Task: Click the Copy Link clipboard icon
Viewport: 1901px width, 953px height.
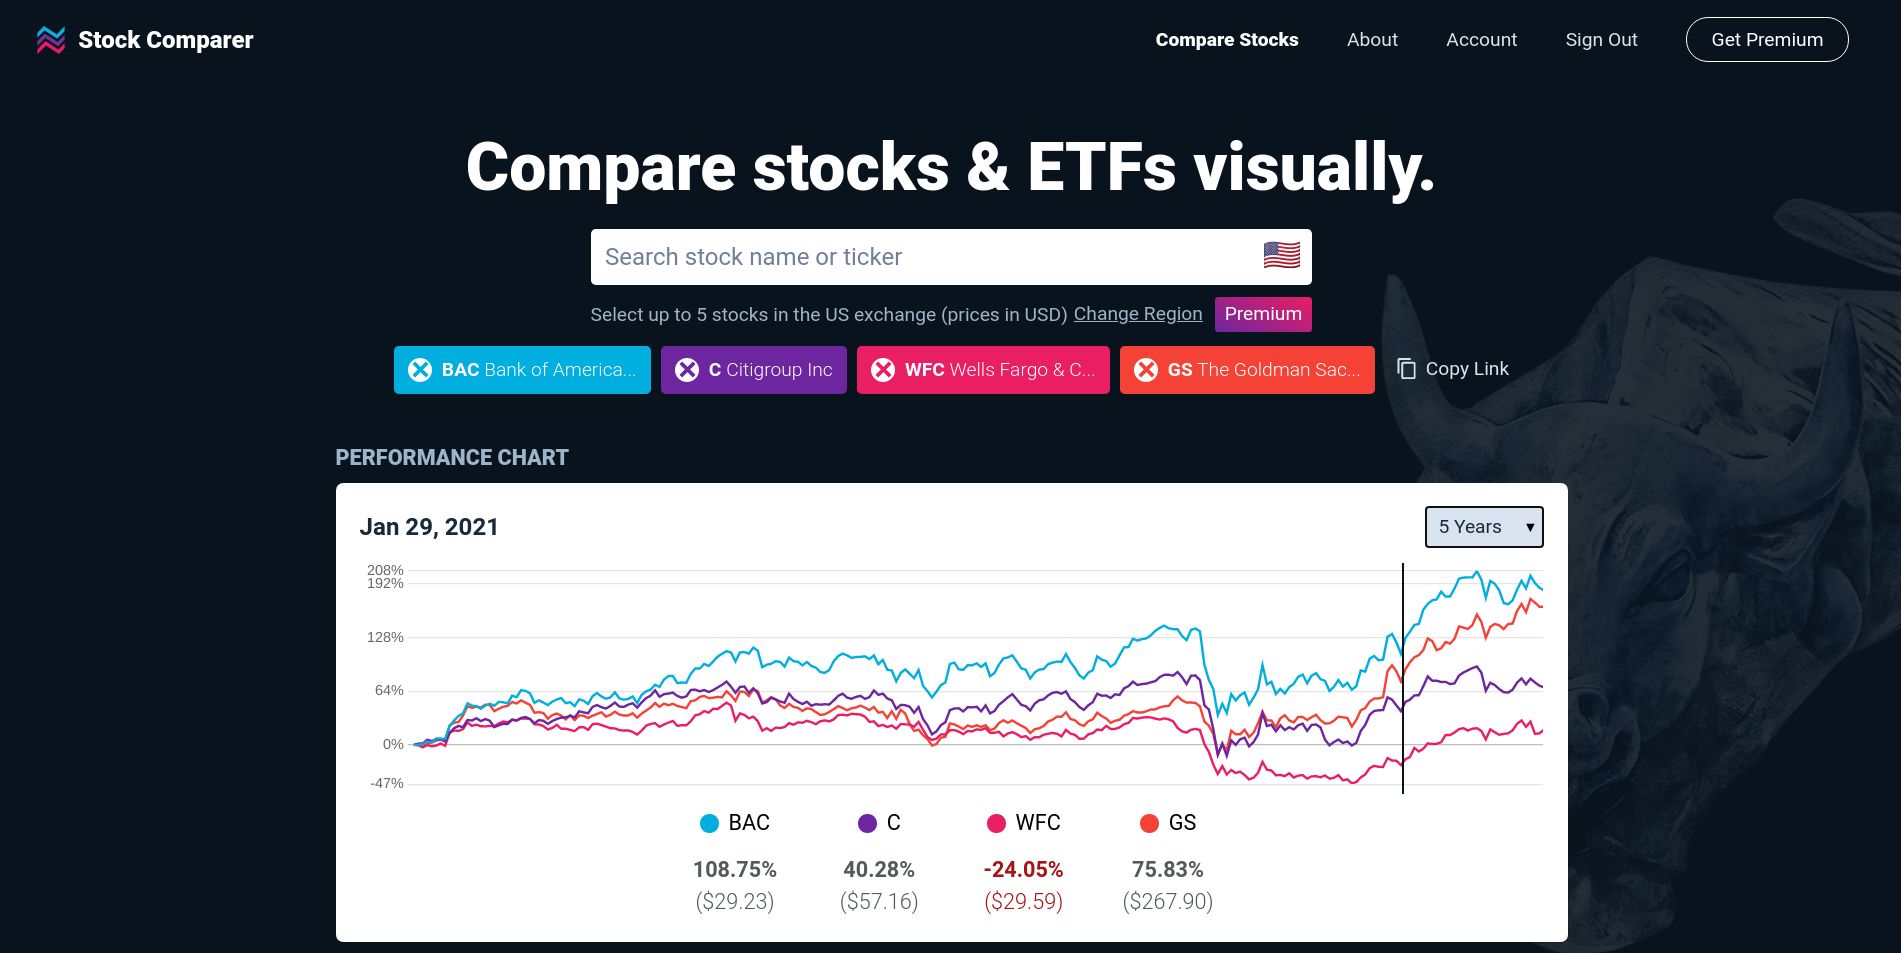Action: pyautogui.click(x=1405, y=368)
